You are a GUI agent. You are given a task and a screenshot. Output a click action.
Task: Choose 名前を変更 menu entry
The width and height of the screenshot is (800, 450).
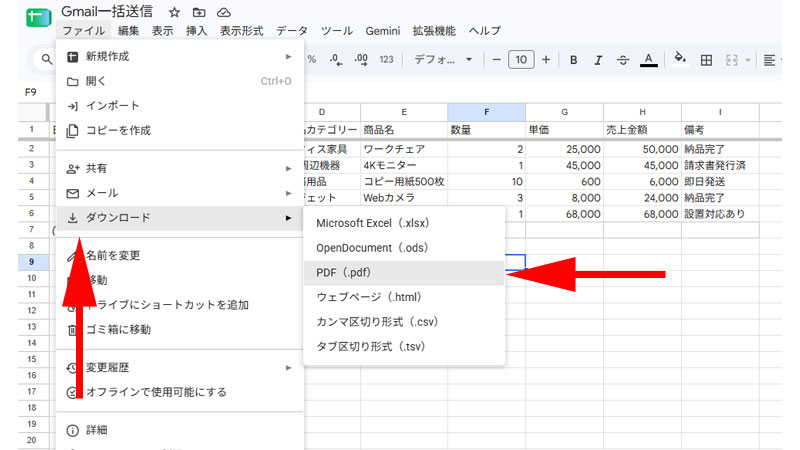180,255
